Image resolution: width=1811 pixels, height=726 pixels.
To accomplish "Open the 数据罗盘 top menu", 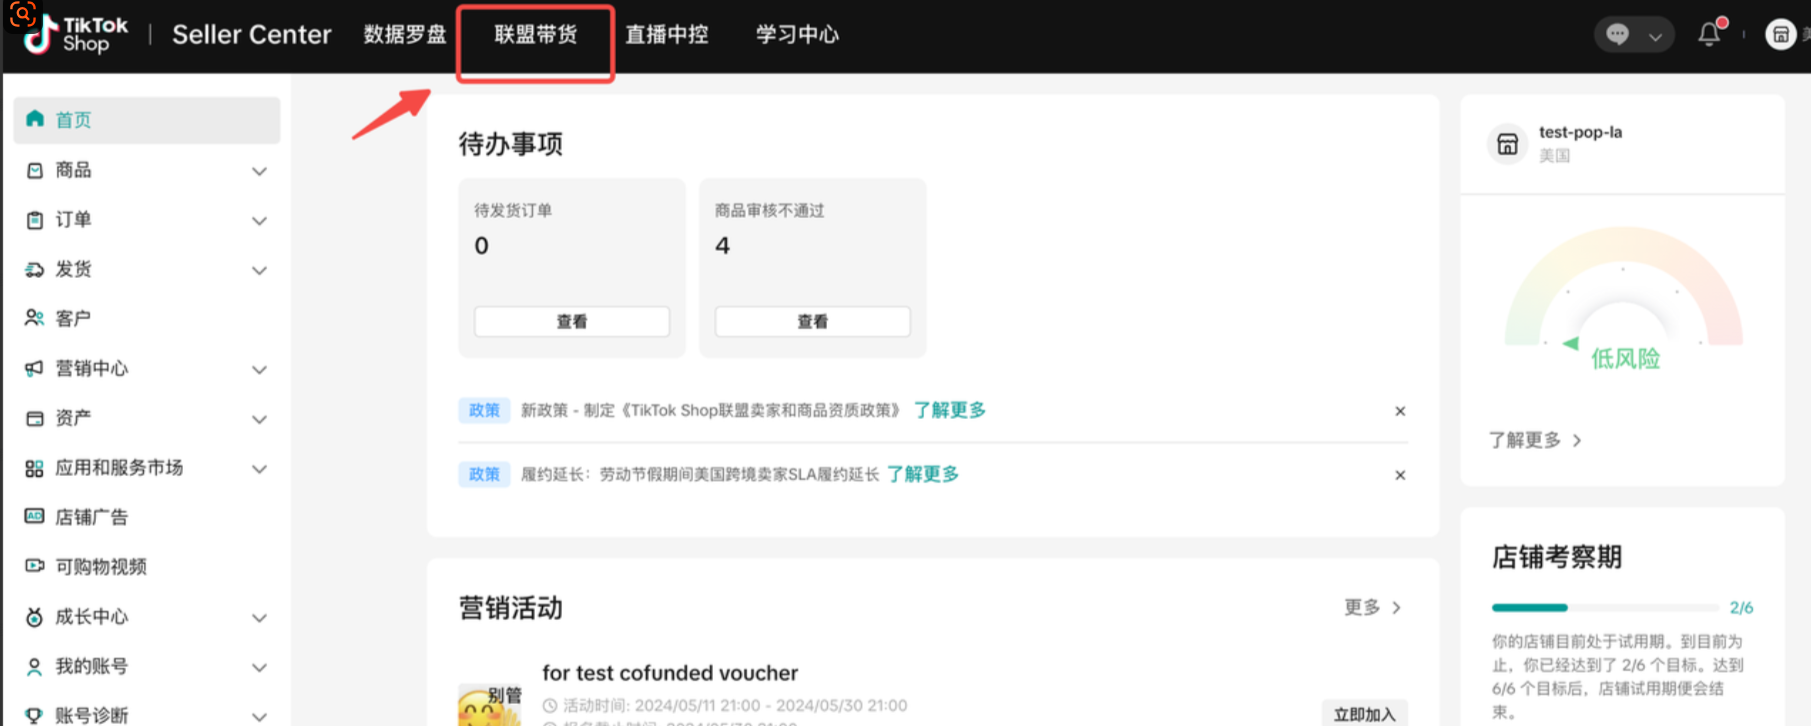I will [x=404, y=34].
